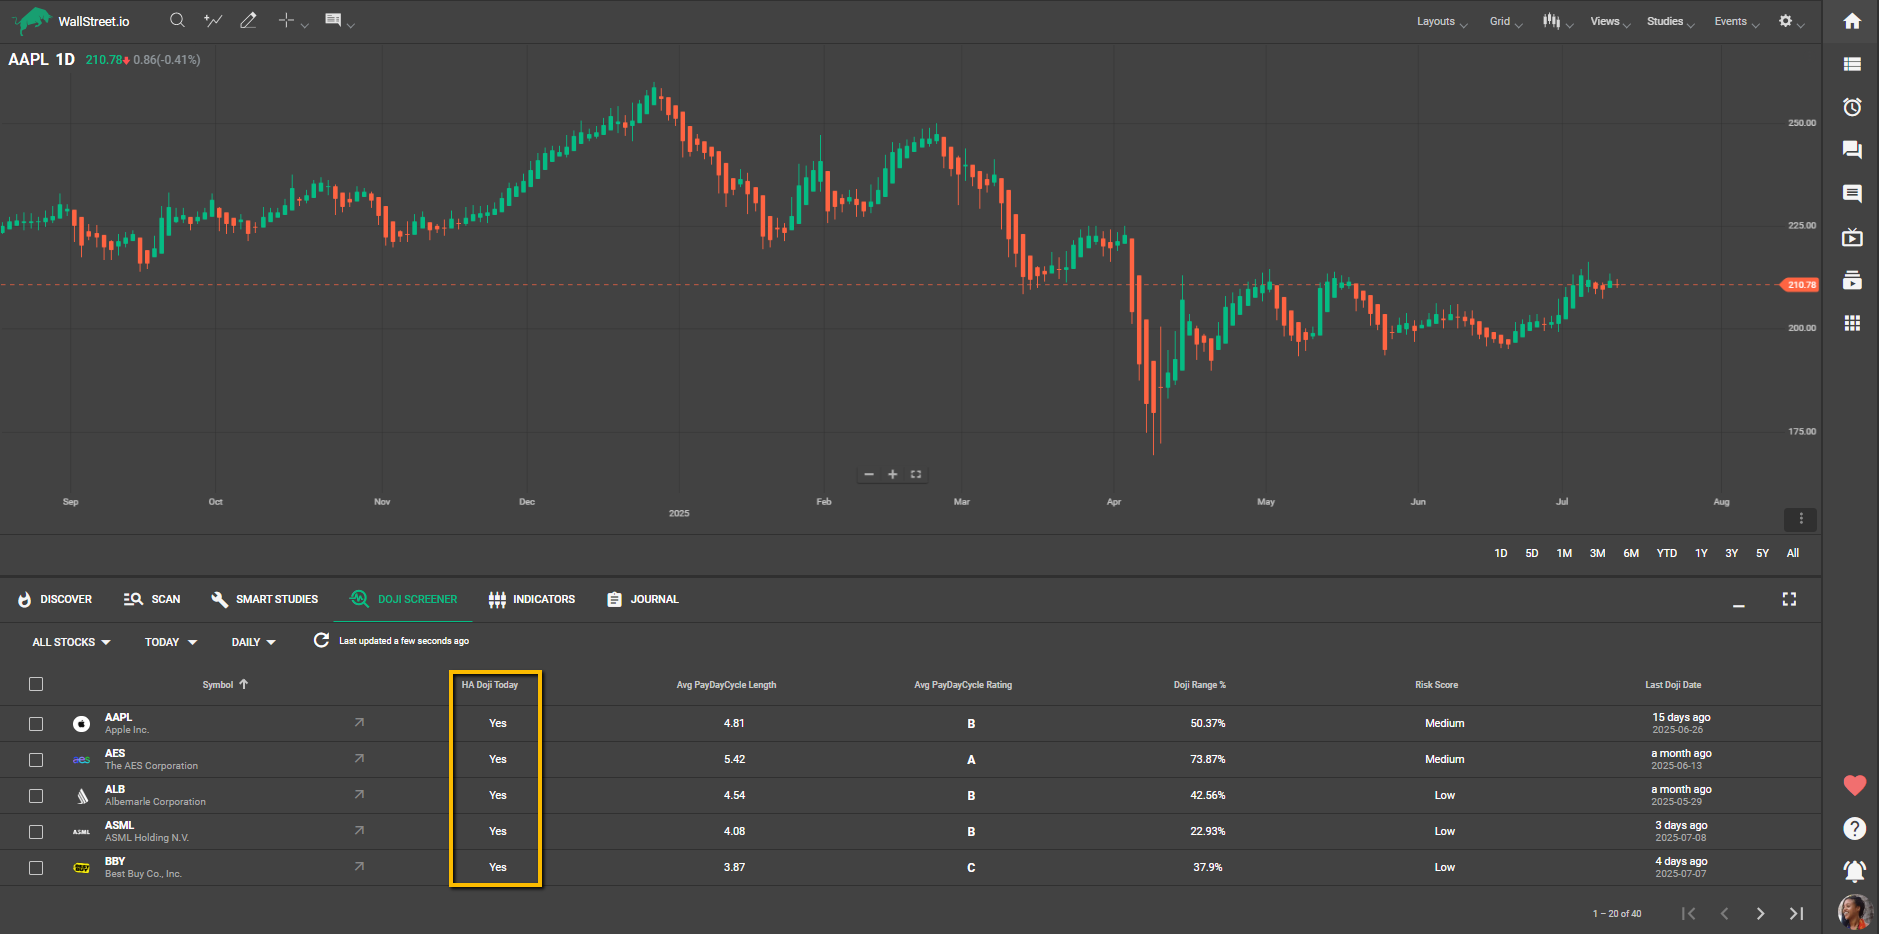Check the AAPL row checkbox
The image size is (1879, 934).
point(36,724)
